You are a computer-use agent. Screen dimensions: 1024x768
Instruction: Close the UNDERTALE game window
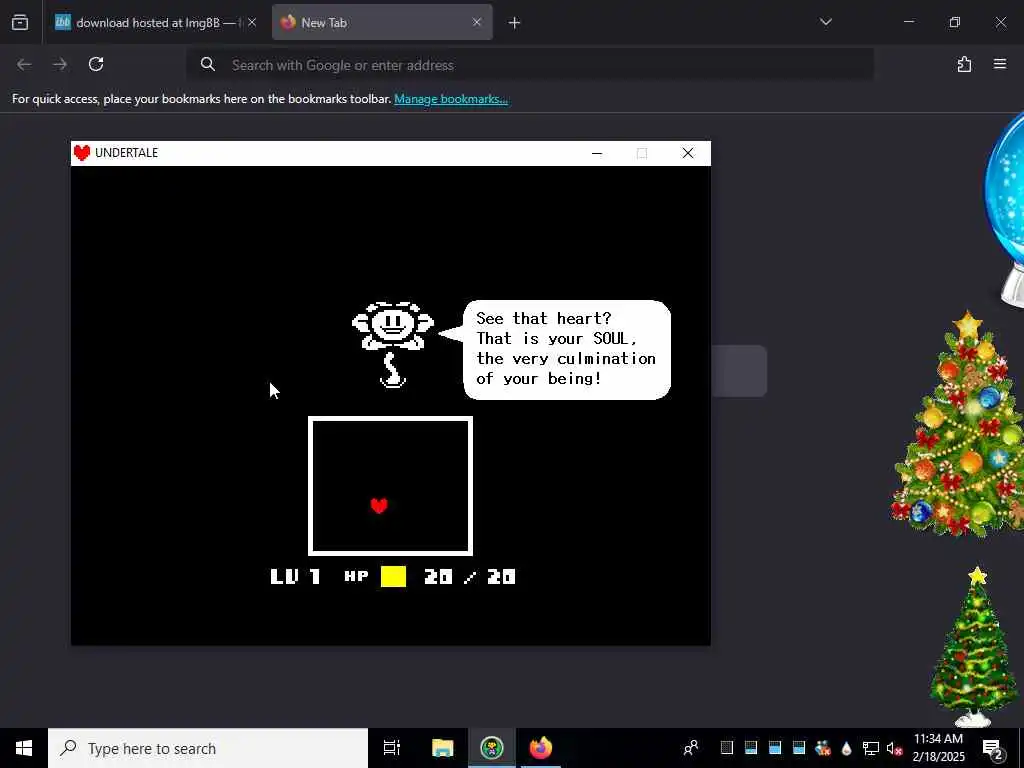[x=688, y=153]
